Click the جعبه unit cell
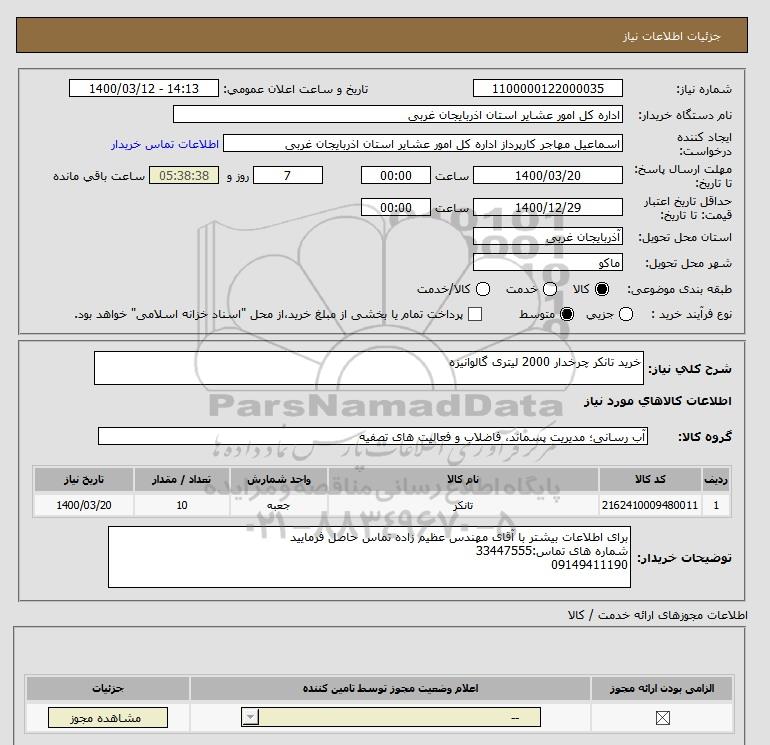The height and width of the screenshot is (745, 770). click(x=278, y=505)
